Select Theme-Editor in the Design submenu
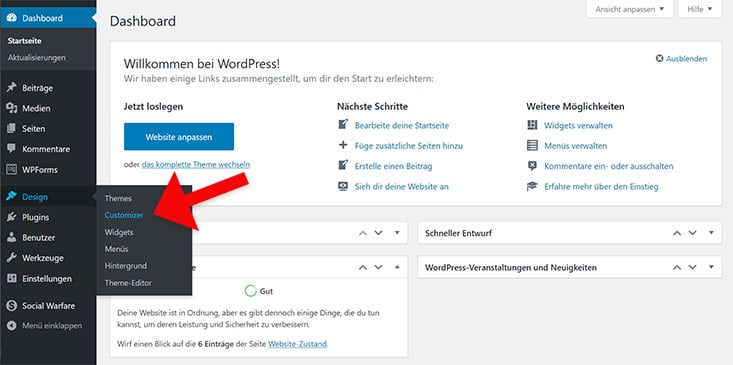This screenshot has width=733, height=365. (128, 283)
